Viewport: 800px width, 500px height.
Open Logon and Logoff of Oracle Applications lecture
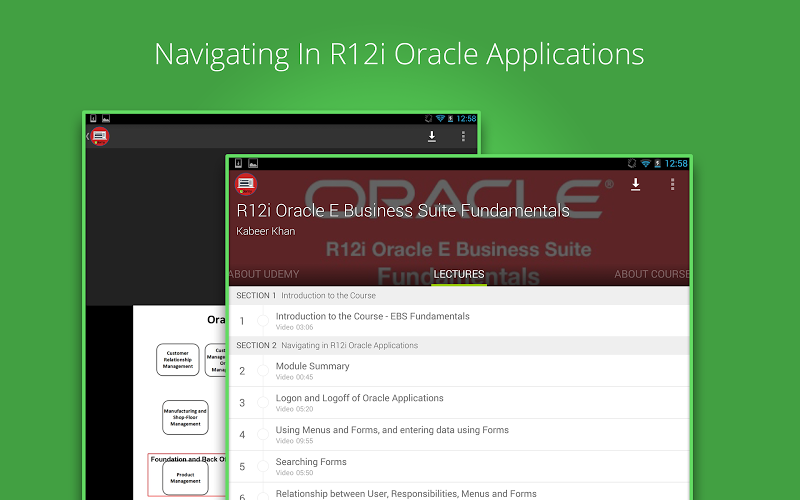tap(459, 403)
